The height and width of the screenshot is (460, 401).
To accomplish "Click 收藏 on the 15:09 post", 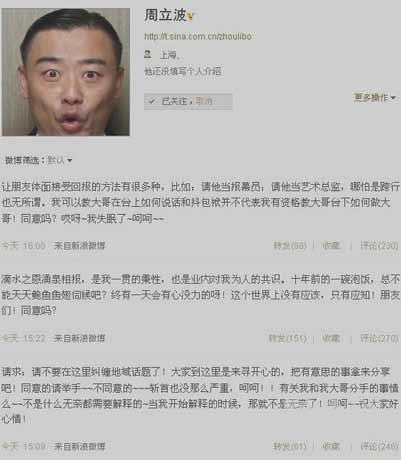I will point(331,446).
